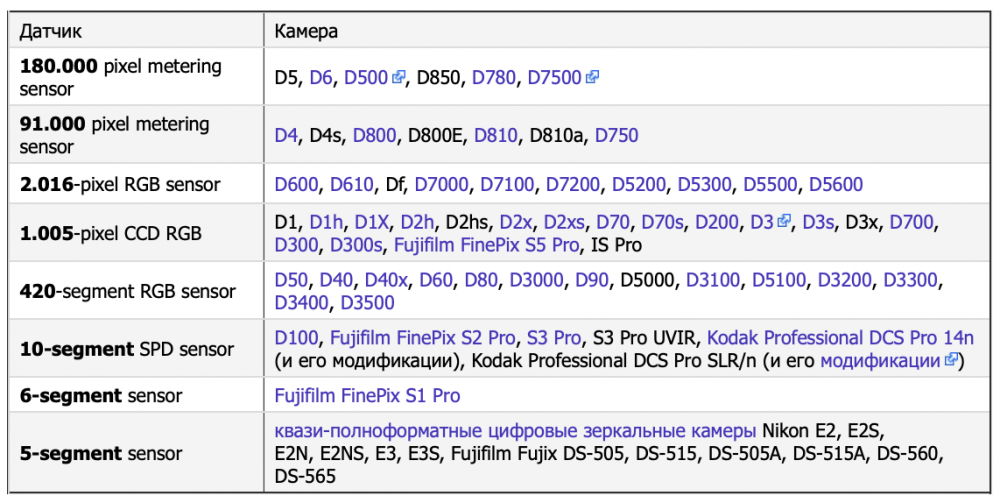Follow the D3000 link
Screen dimensions: 1000x503
pyautogui.click(x=536, y=280)
